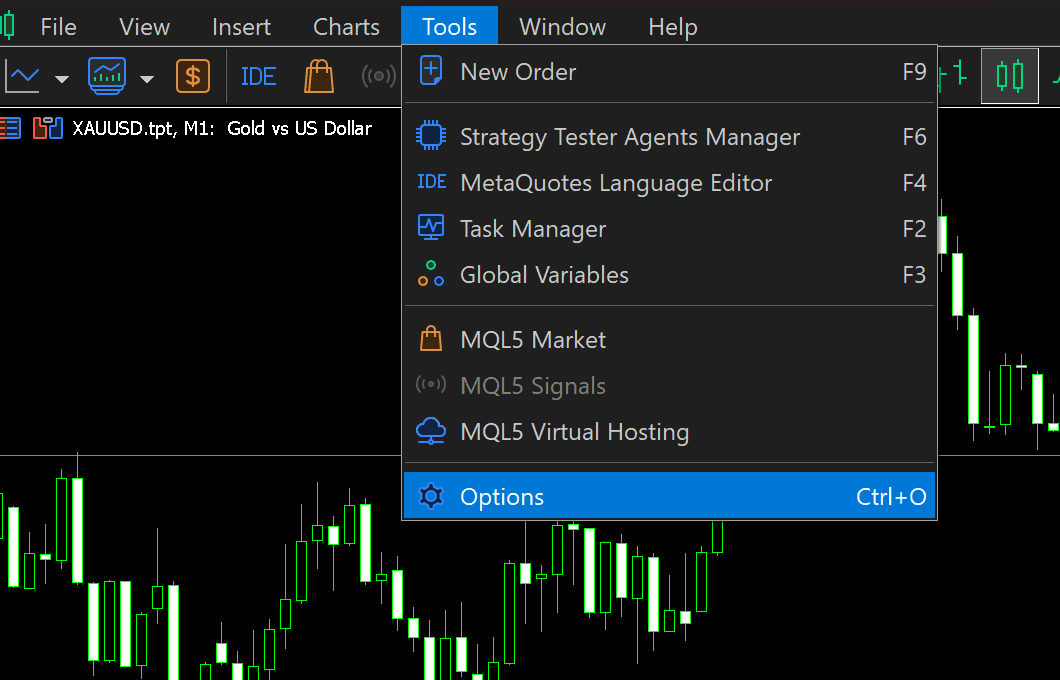The width and height of the screenshot is (1060, 680).
Task: Click the toolbar shopping bag Market icon
Action: pyautogui.click(x=318, y=76)
